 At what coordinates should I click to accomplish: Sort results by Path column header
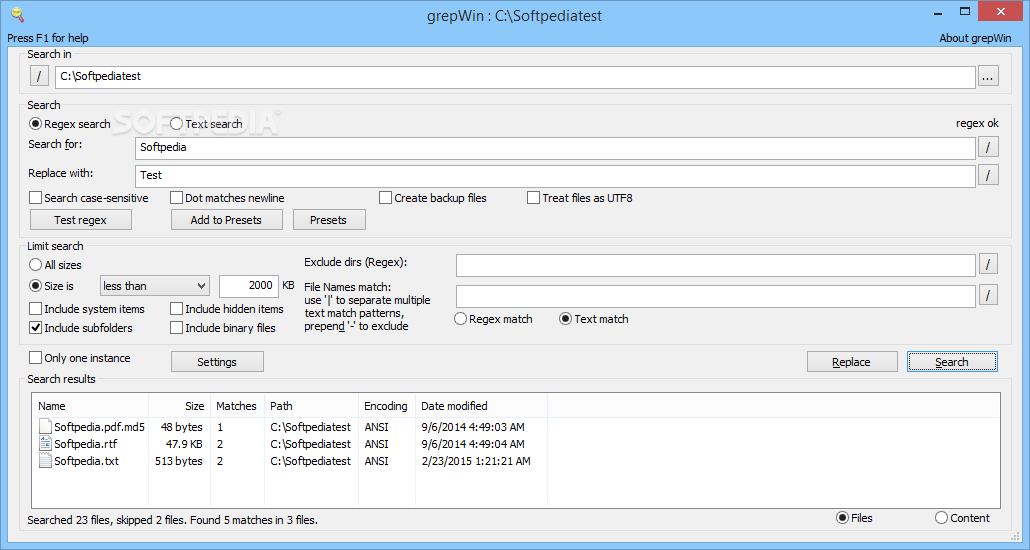click(x=311, y=406)
